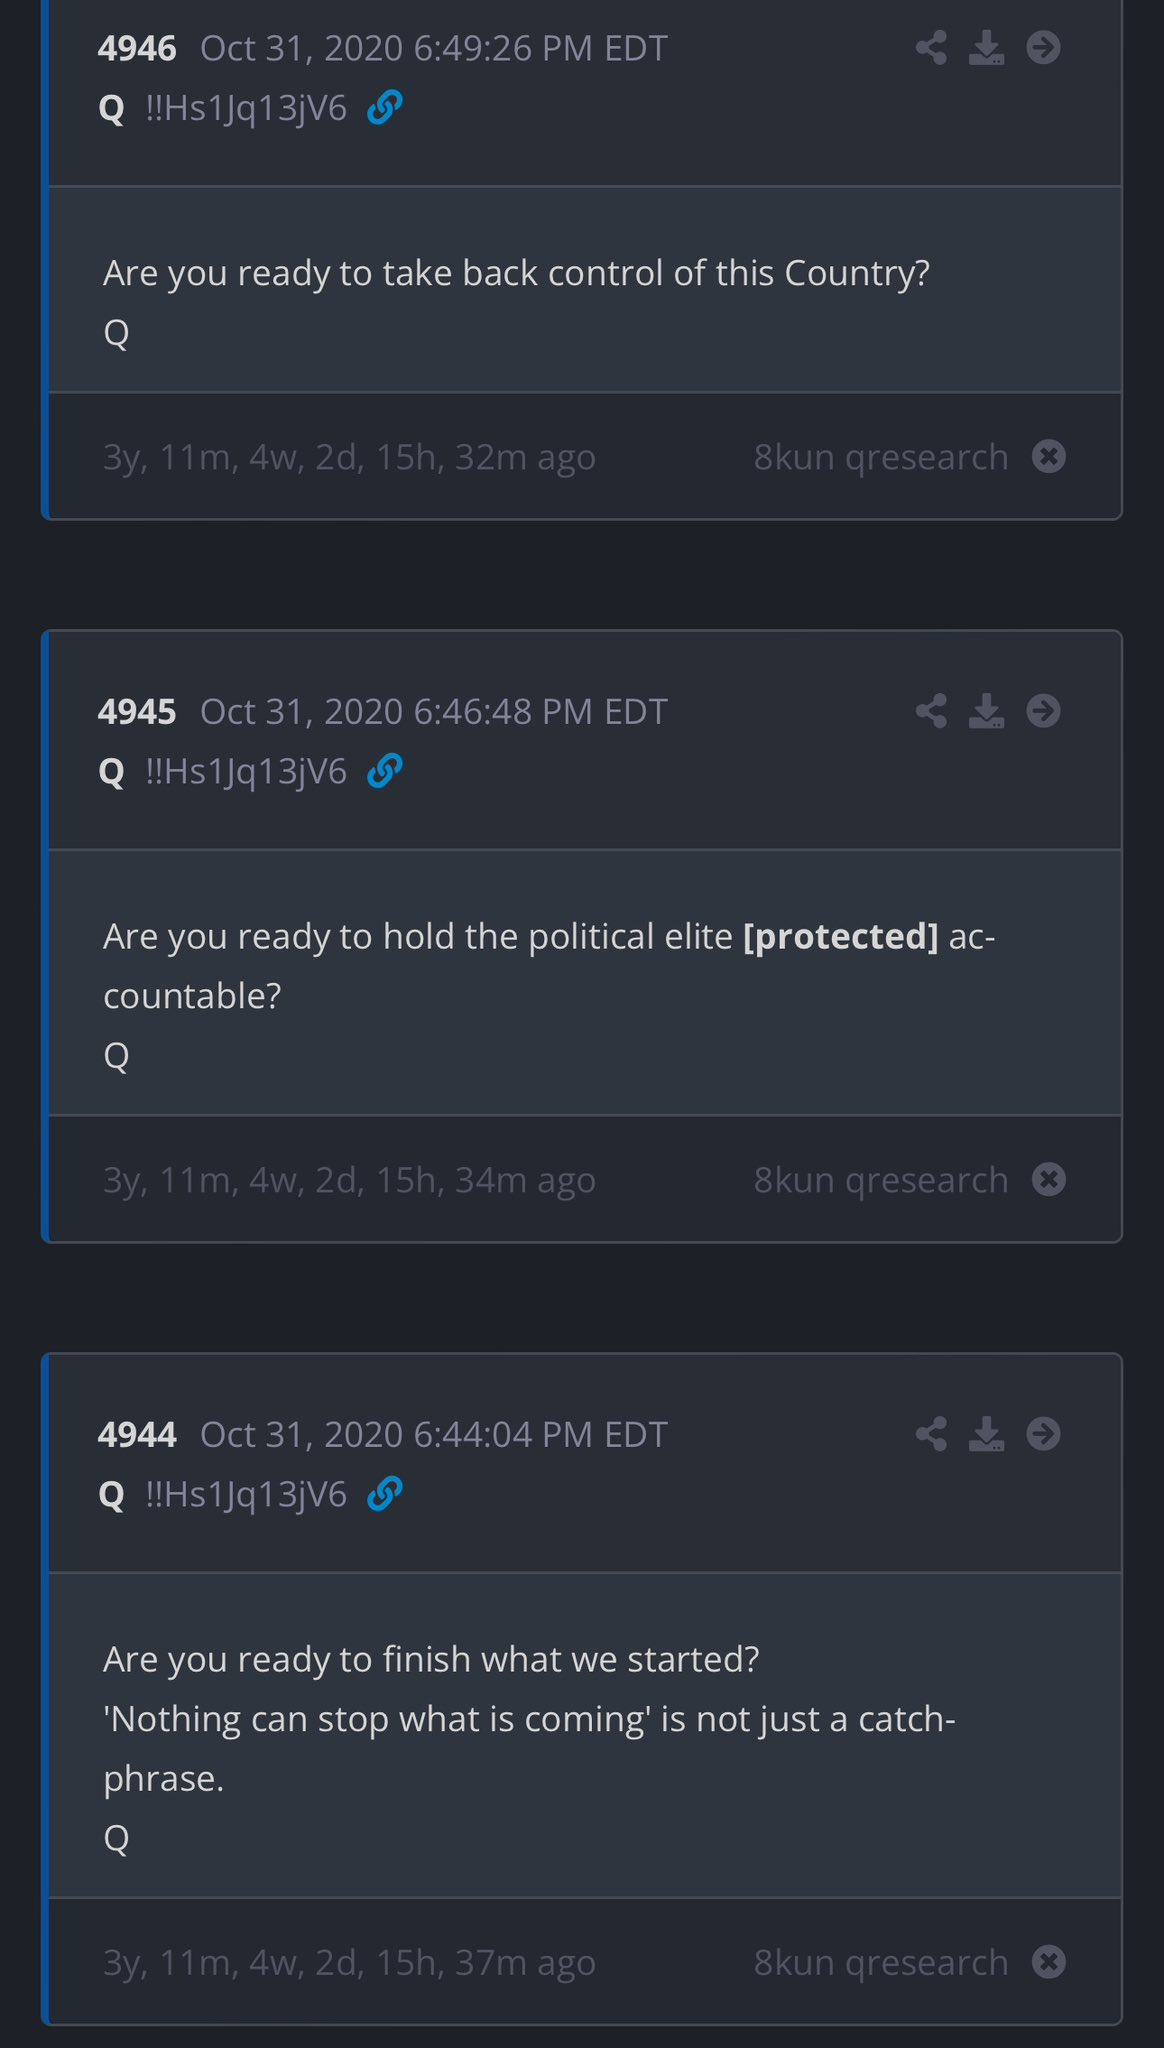Download post 4944

(988, 1435)
